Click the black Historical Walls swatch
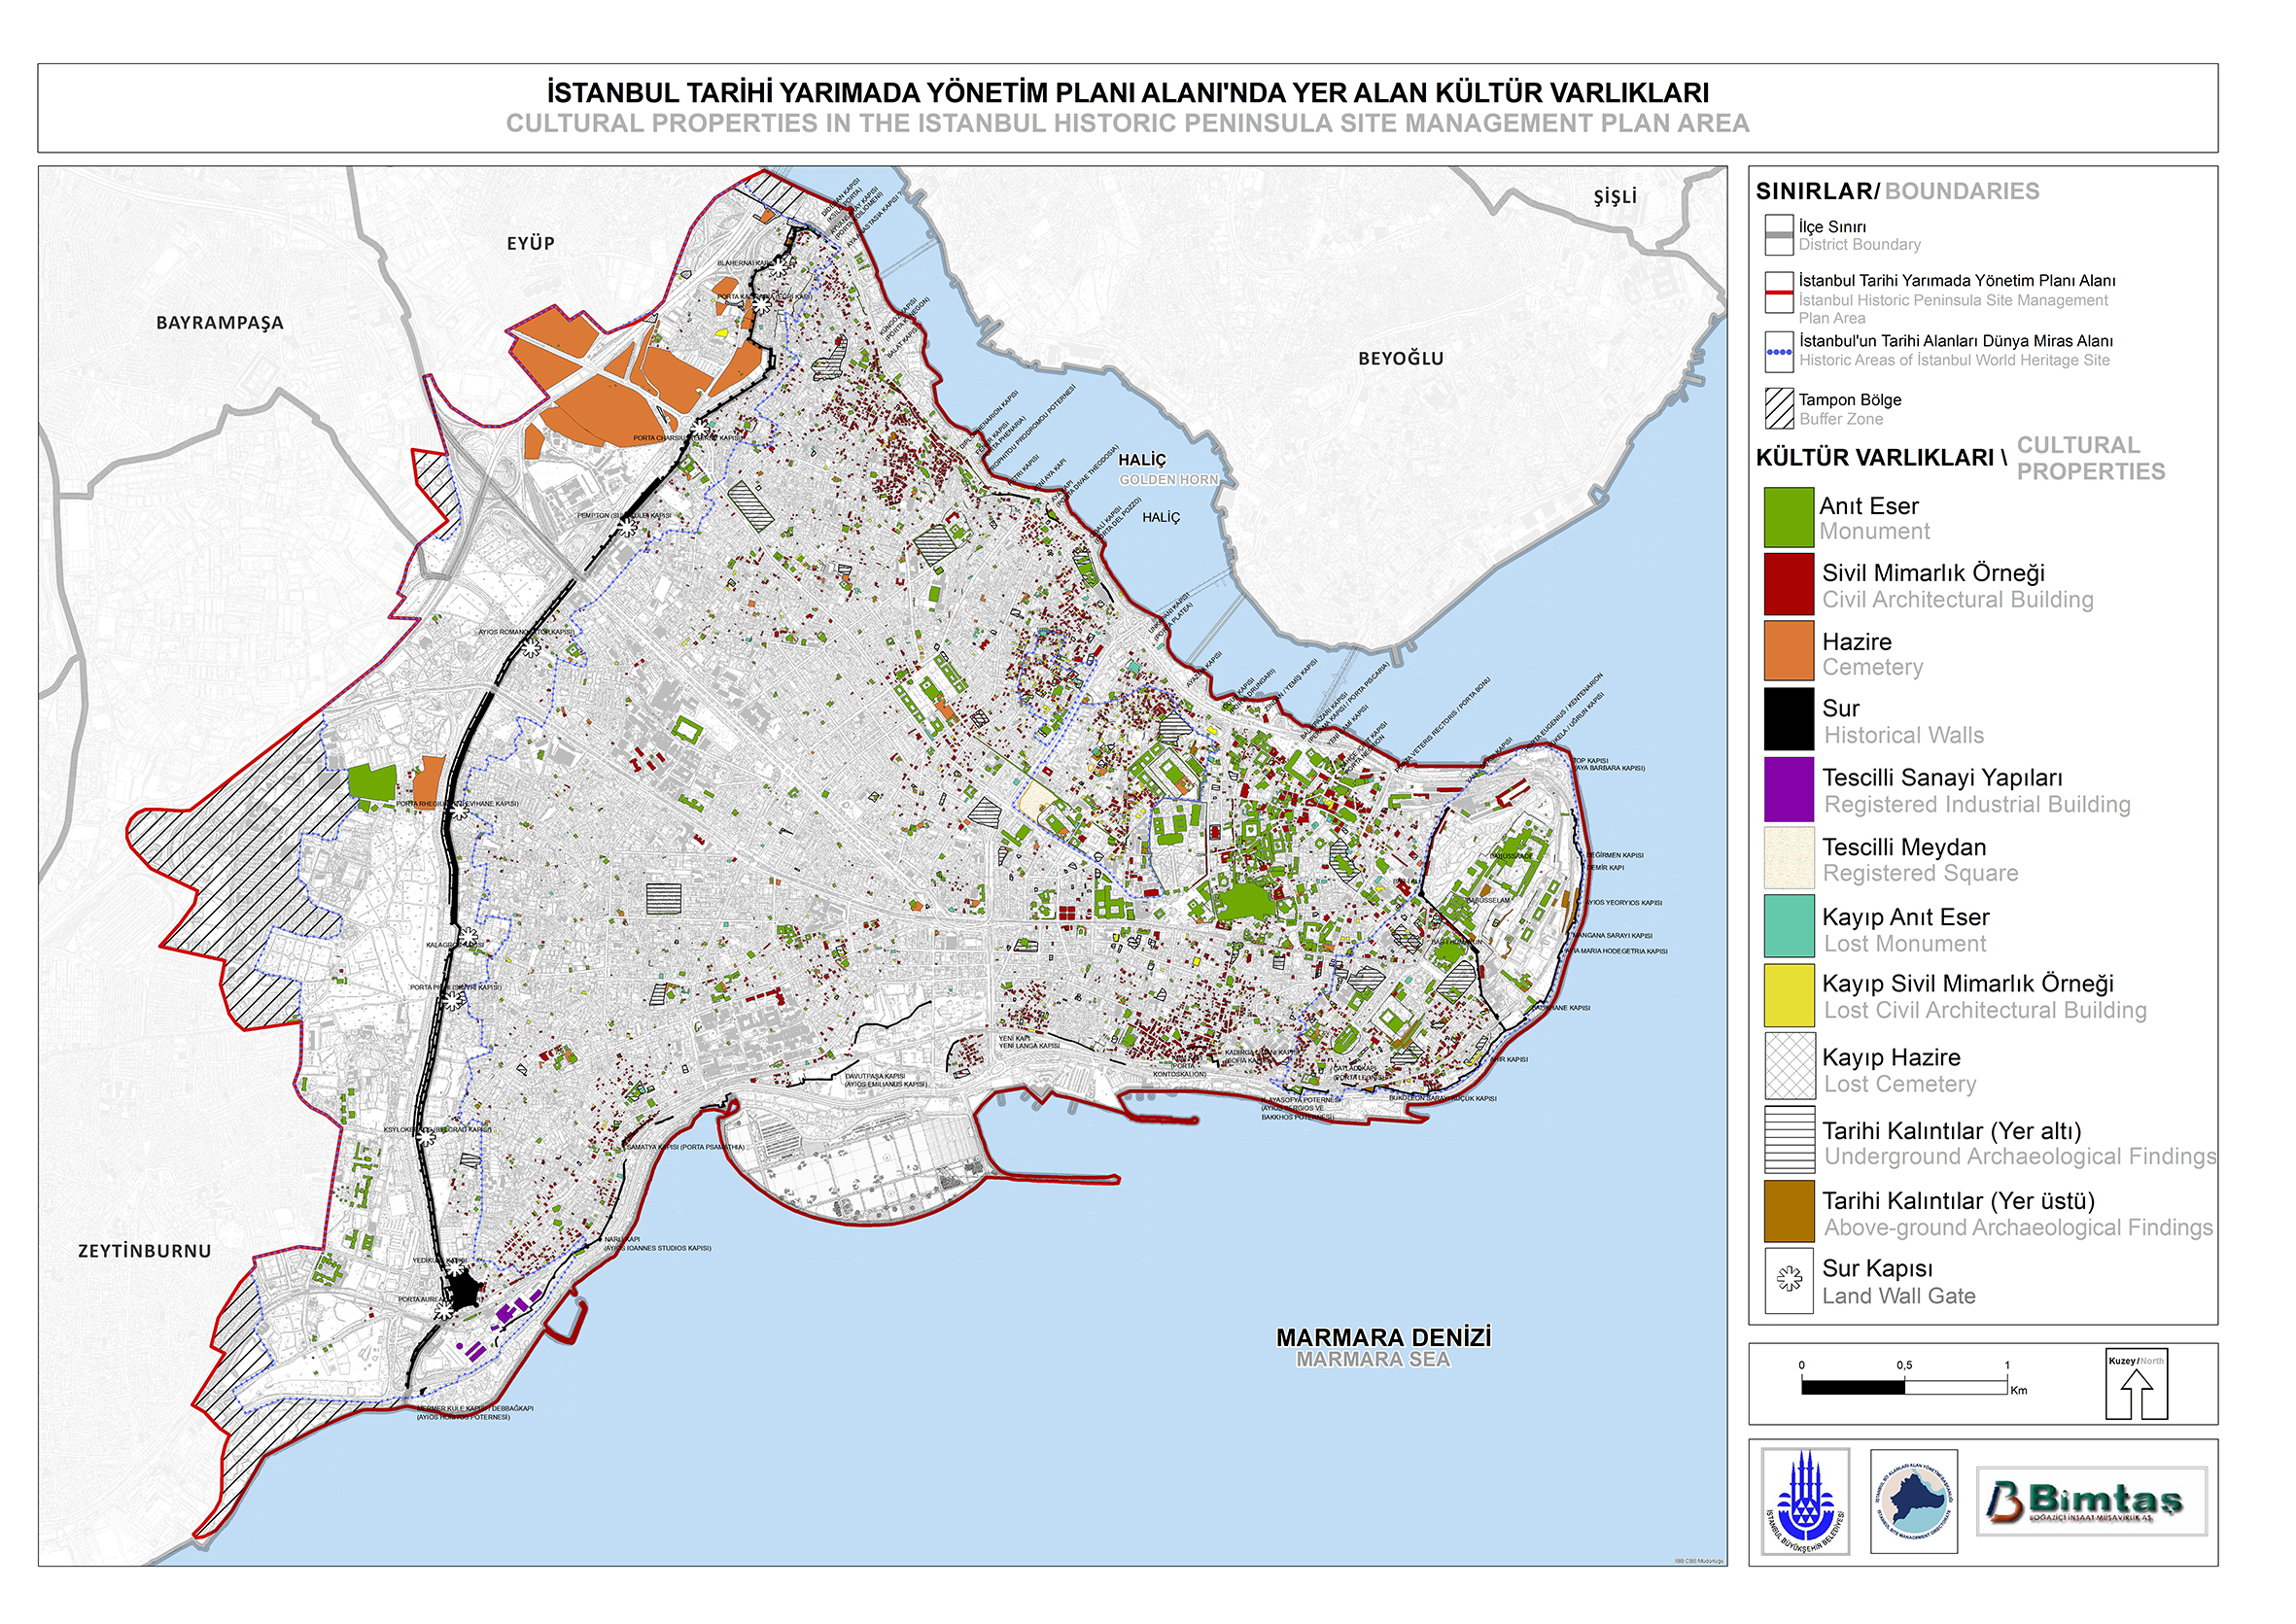 click(x=1788, y=719)
